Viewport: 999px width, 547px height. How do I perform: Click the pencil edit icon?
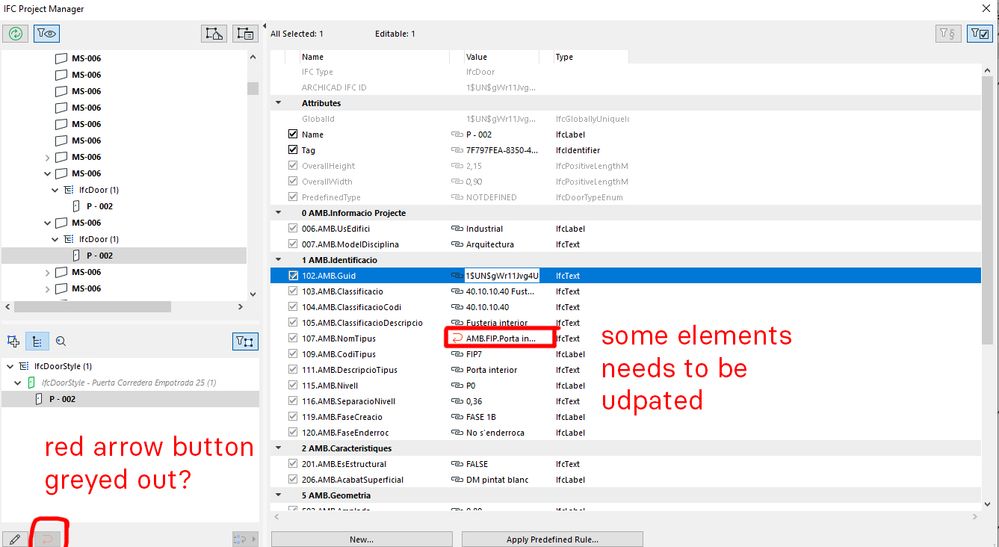pos(14,539)
